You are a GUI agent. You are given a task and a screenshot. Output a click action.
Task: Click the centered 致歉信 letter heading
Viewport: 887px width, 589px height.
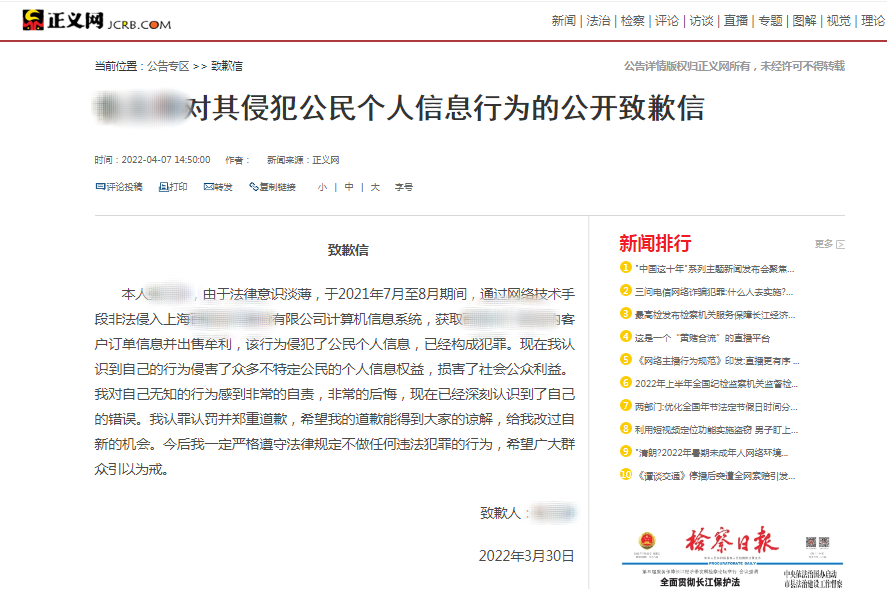[348, 250]
